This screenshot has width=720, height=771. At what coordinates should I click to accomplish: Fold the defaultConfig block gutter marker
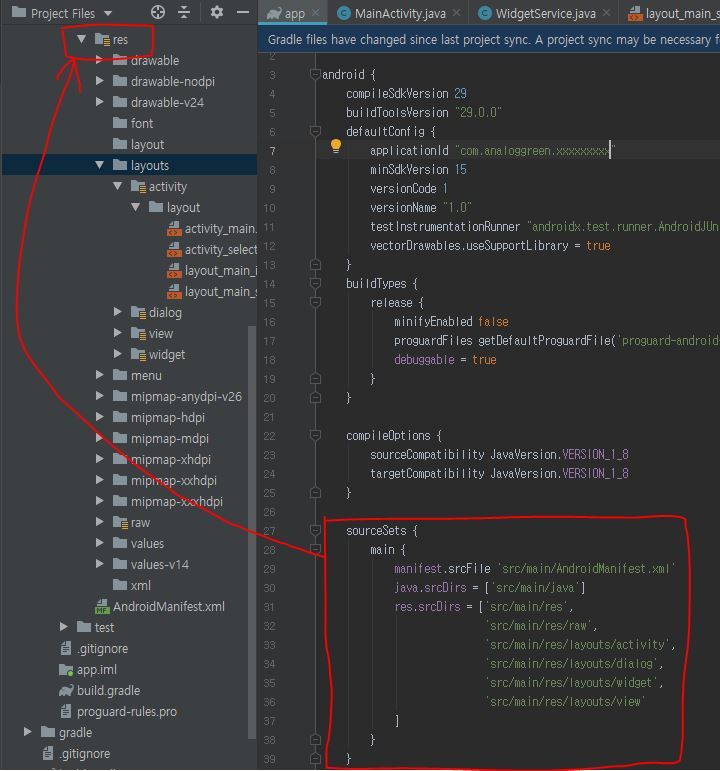tap(315, 131)
